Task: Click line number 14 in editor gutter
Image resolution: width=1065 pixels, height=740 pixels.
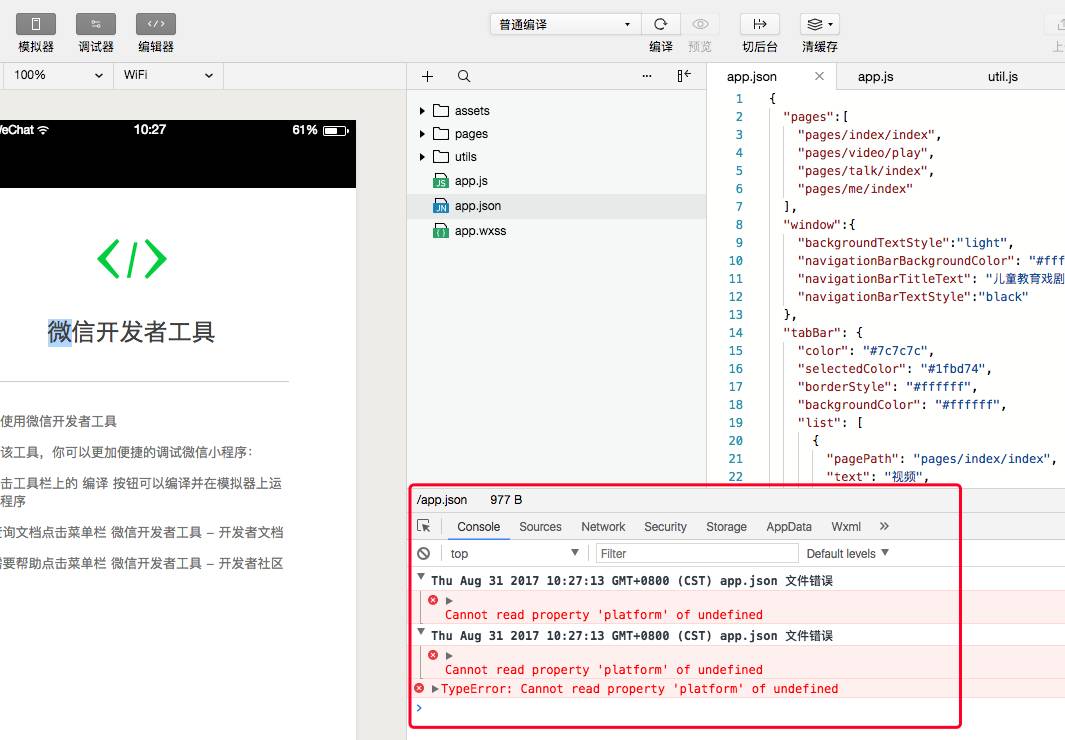Action: (736, 333)
